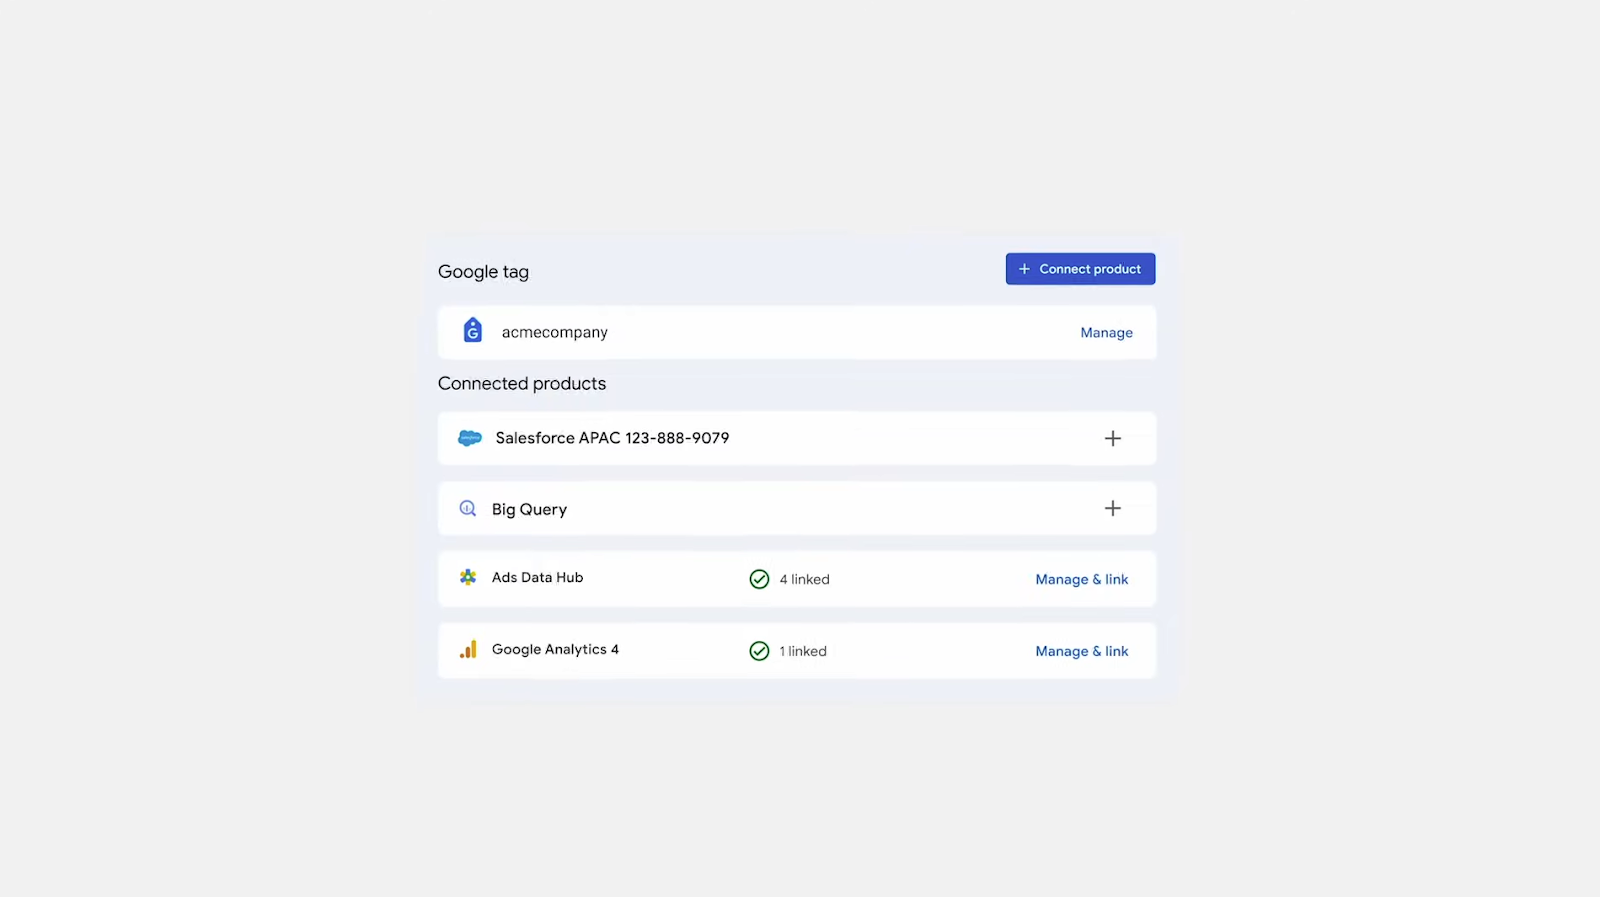Viewport: 1600px width, 897px height.
Task: Click green checkmark next to 4 linked
Action: 759,579
